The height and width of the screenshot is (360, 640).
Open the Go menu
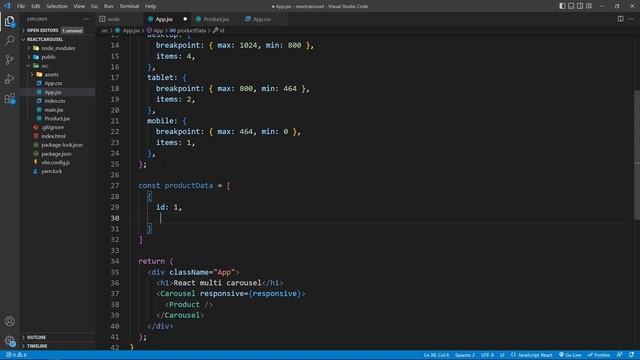point(94,6)
